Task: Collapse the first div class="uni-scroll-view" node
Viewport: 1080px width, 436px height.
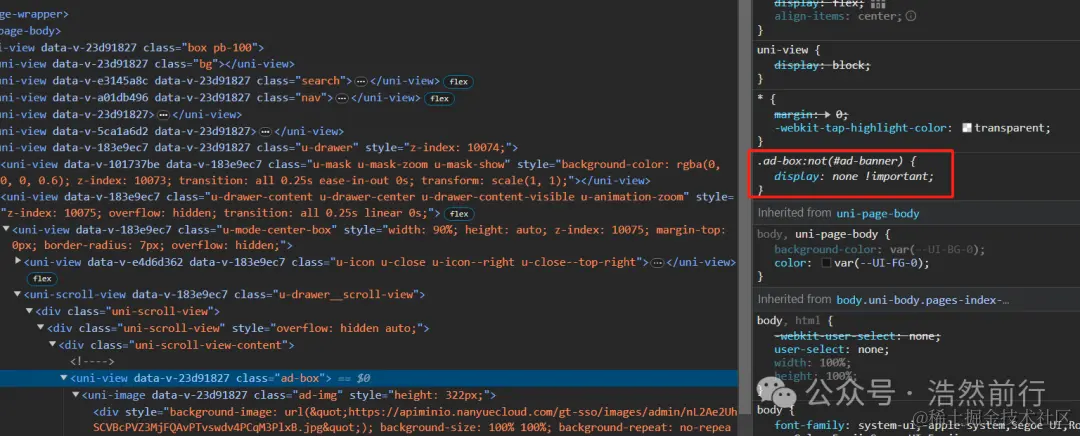Action: tap(30, 311)
